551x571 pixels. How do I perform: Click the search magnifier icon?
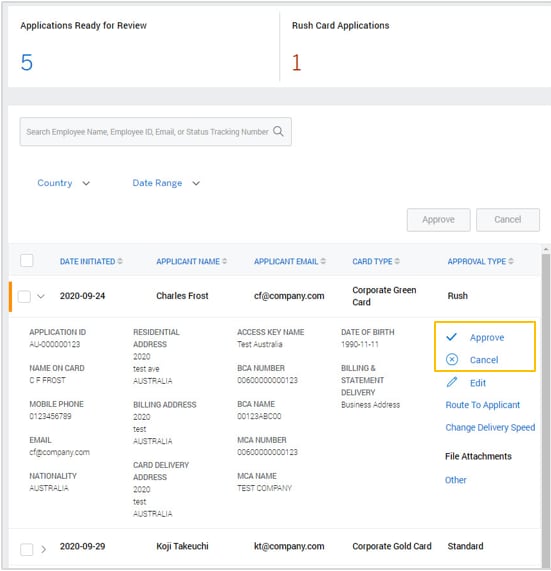[278, 131]
